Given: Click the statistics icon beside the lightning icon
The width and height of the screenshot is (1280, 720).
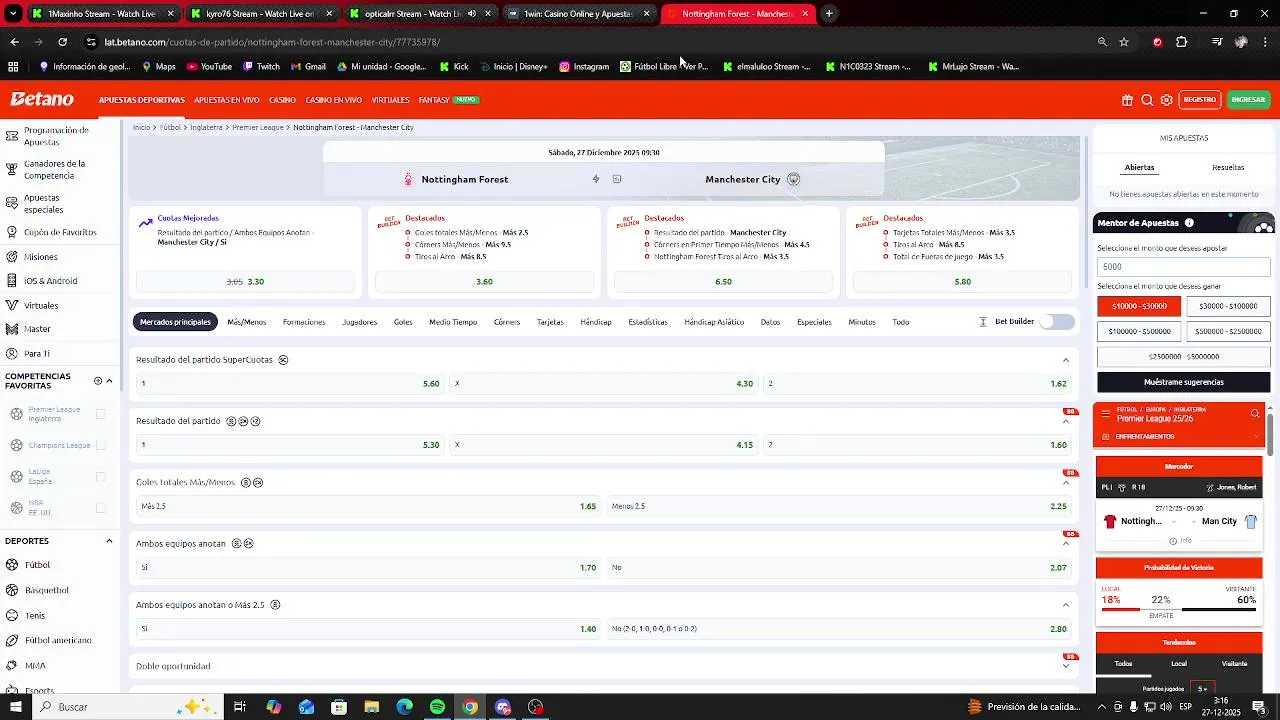Looking at the screenshot, I should (x=617, y=179).
